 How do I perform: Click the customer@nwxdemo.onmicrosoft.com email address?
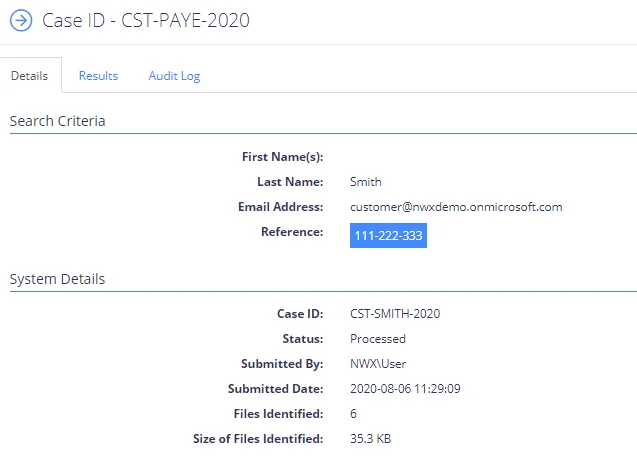pos(456,207)
